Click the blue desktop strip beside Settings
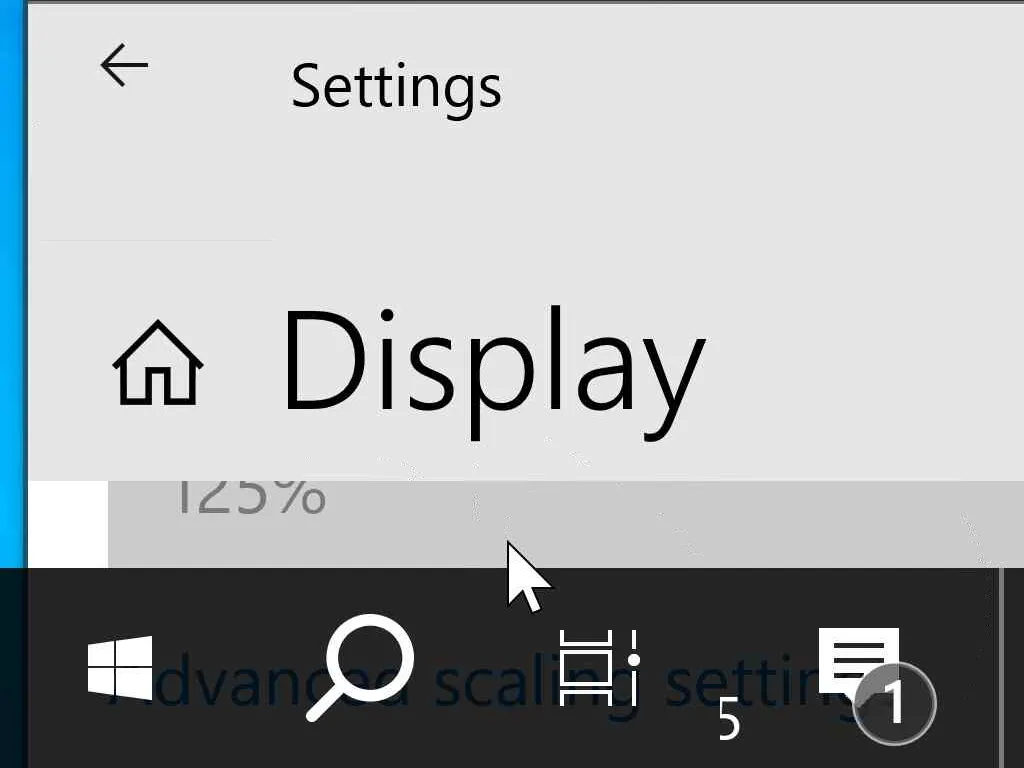Viewport: 1024px width, 768px height. tap(13, 284)
